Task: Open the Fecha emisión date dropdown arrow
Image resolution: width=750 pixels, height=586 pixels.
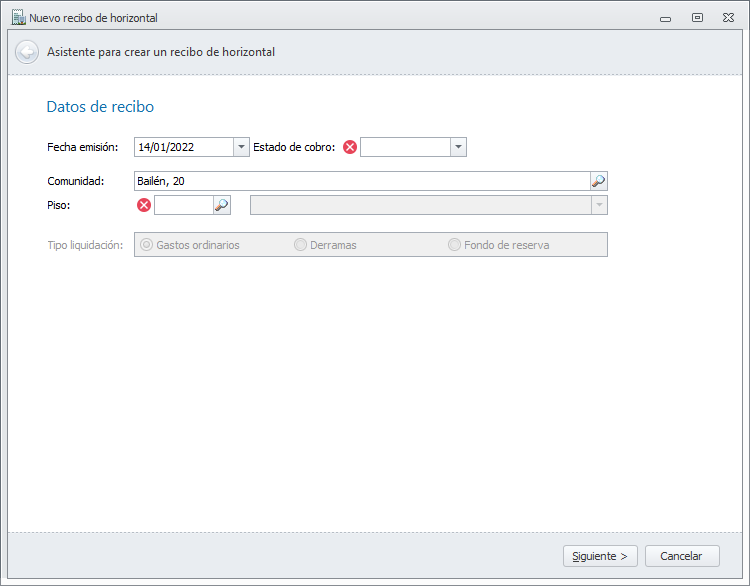Action: tap(241, 147)
